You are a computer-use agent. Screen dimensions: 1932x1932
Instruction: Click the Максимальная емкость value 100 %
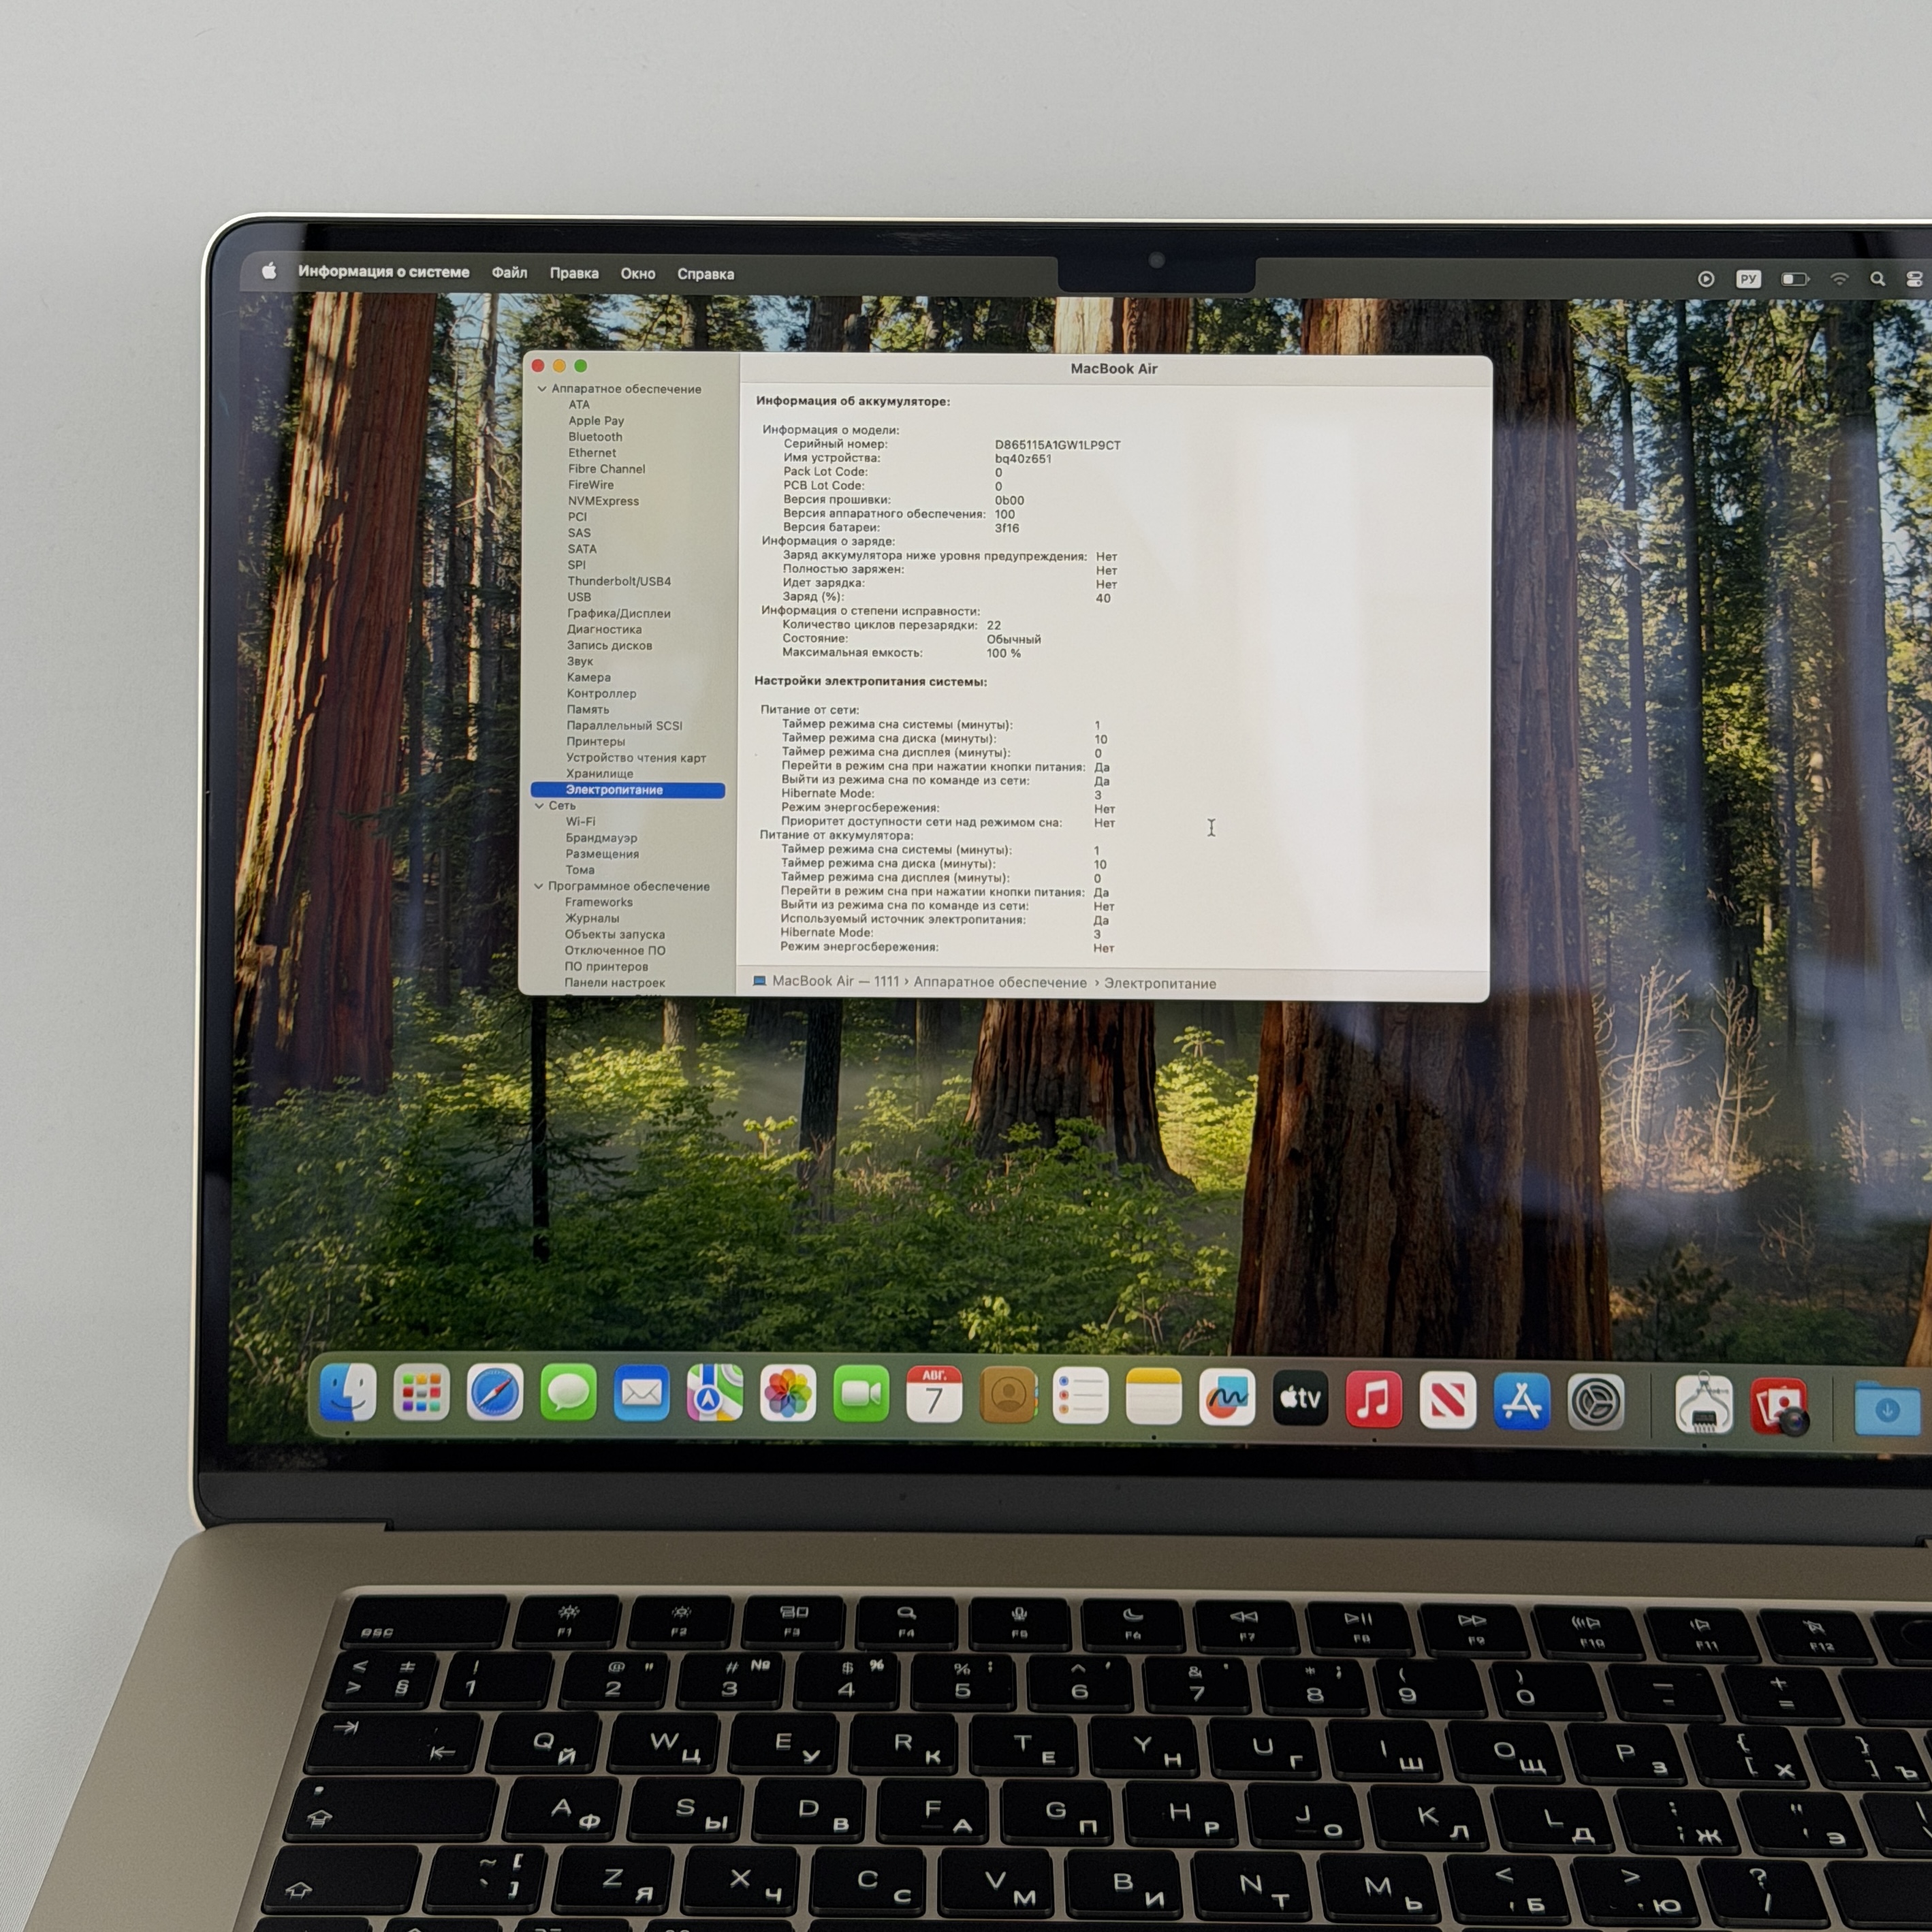pos(1004,653)
